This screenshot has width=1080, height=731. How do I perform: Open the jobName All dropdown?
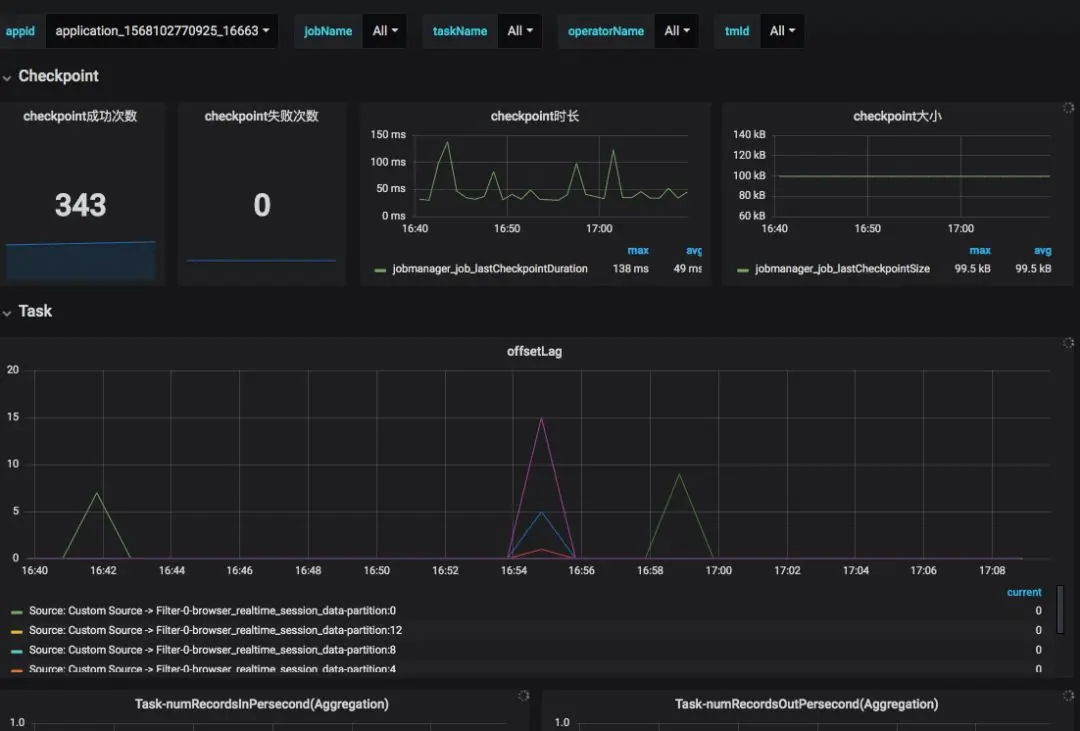385,31
